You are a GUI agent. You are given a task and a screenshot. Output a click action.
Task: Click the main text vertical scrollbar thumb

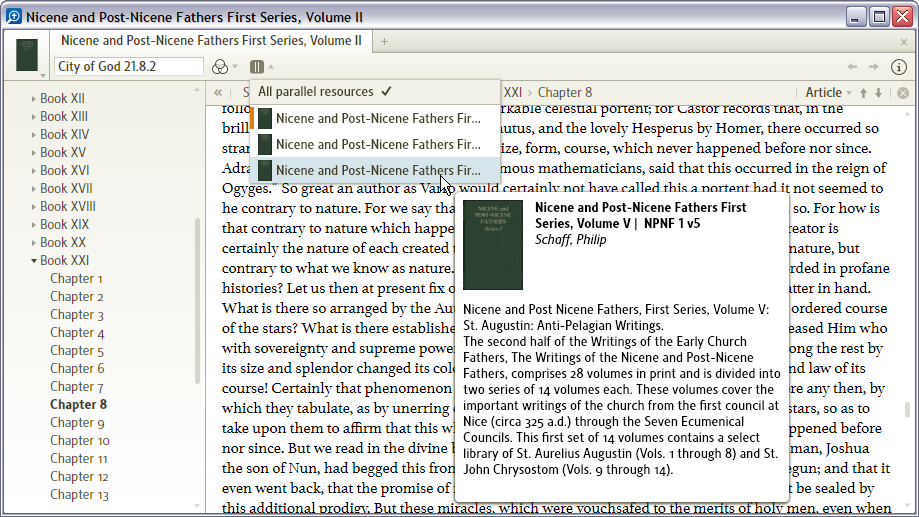(x=907, y=410)
